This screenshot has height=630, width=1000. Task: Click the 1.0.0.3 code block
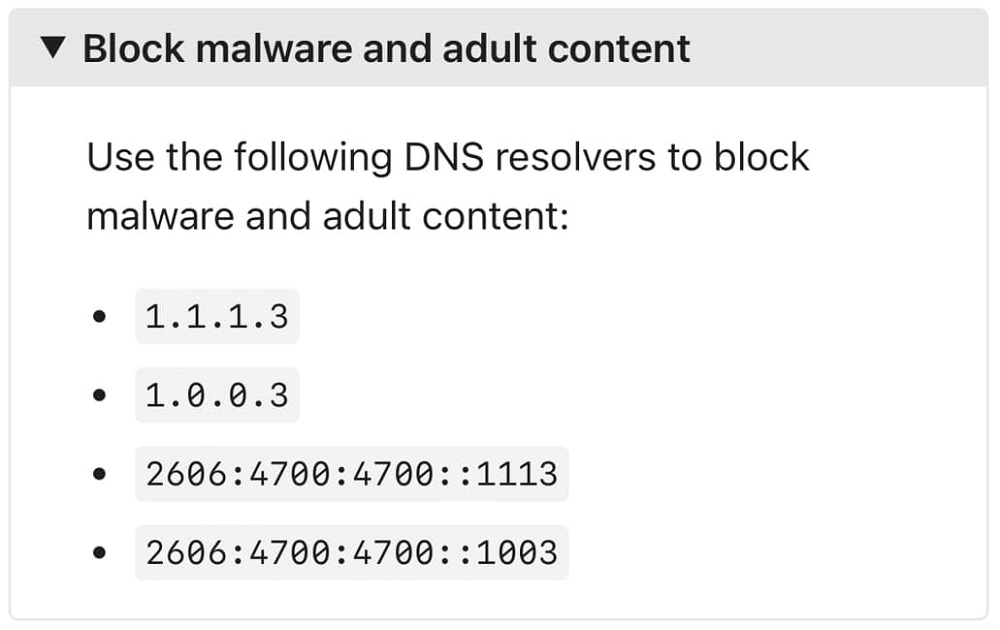pyautogui.click(x=217, y=394)
